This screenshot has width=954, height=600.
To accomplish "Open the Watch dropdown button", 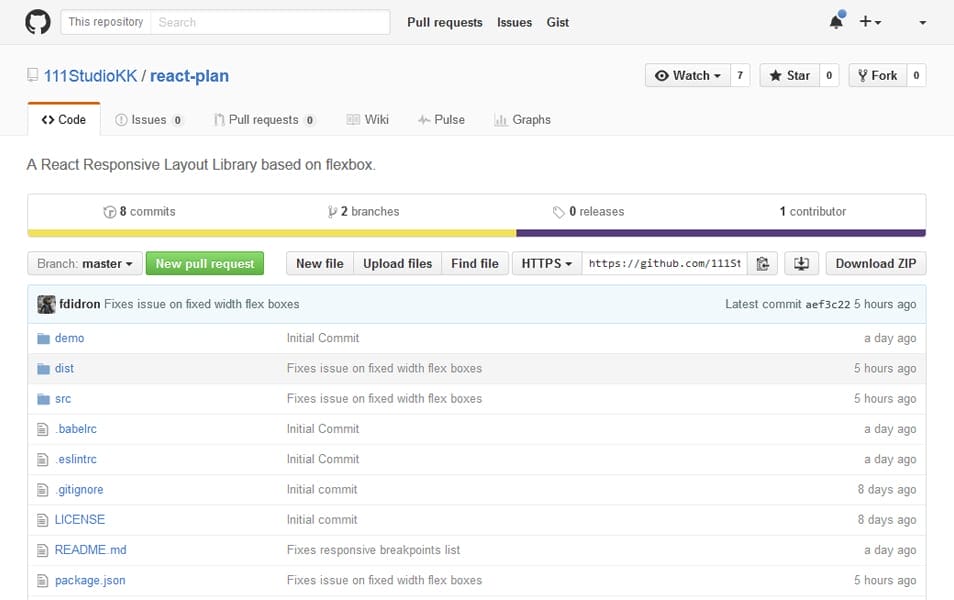I will 688,75.
